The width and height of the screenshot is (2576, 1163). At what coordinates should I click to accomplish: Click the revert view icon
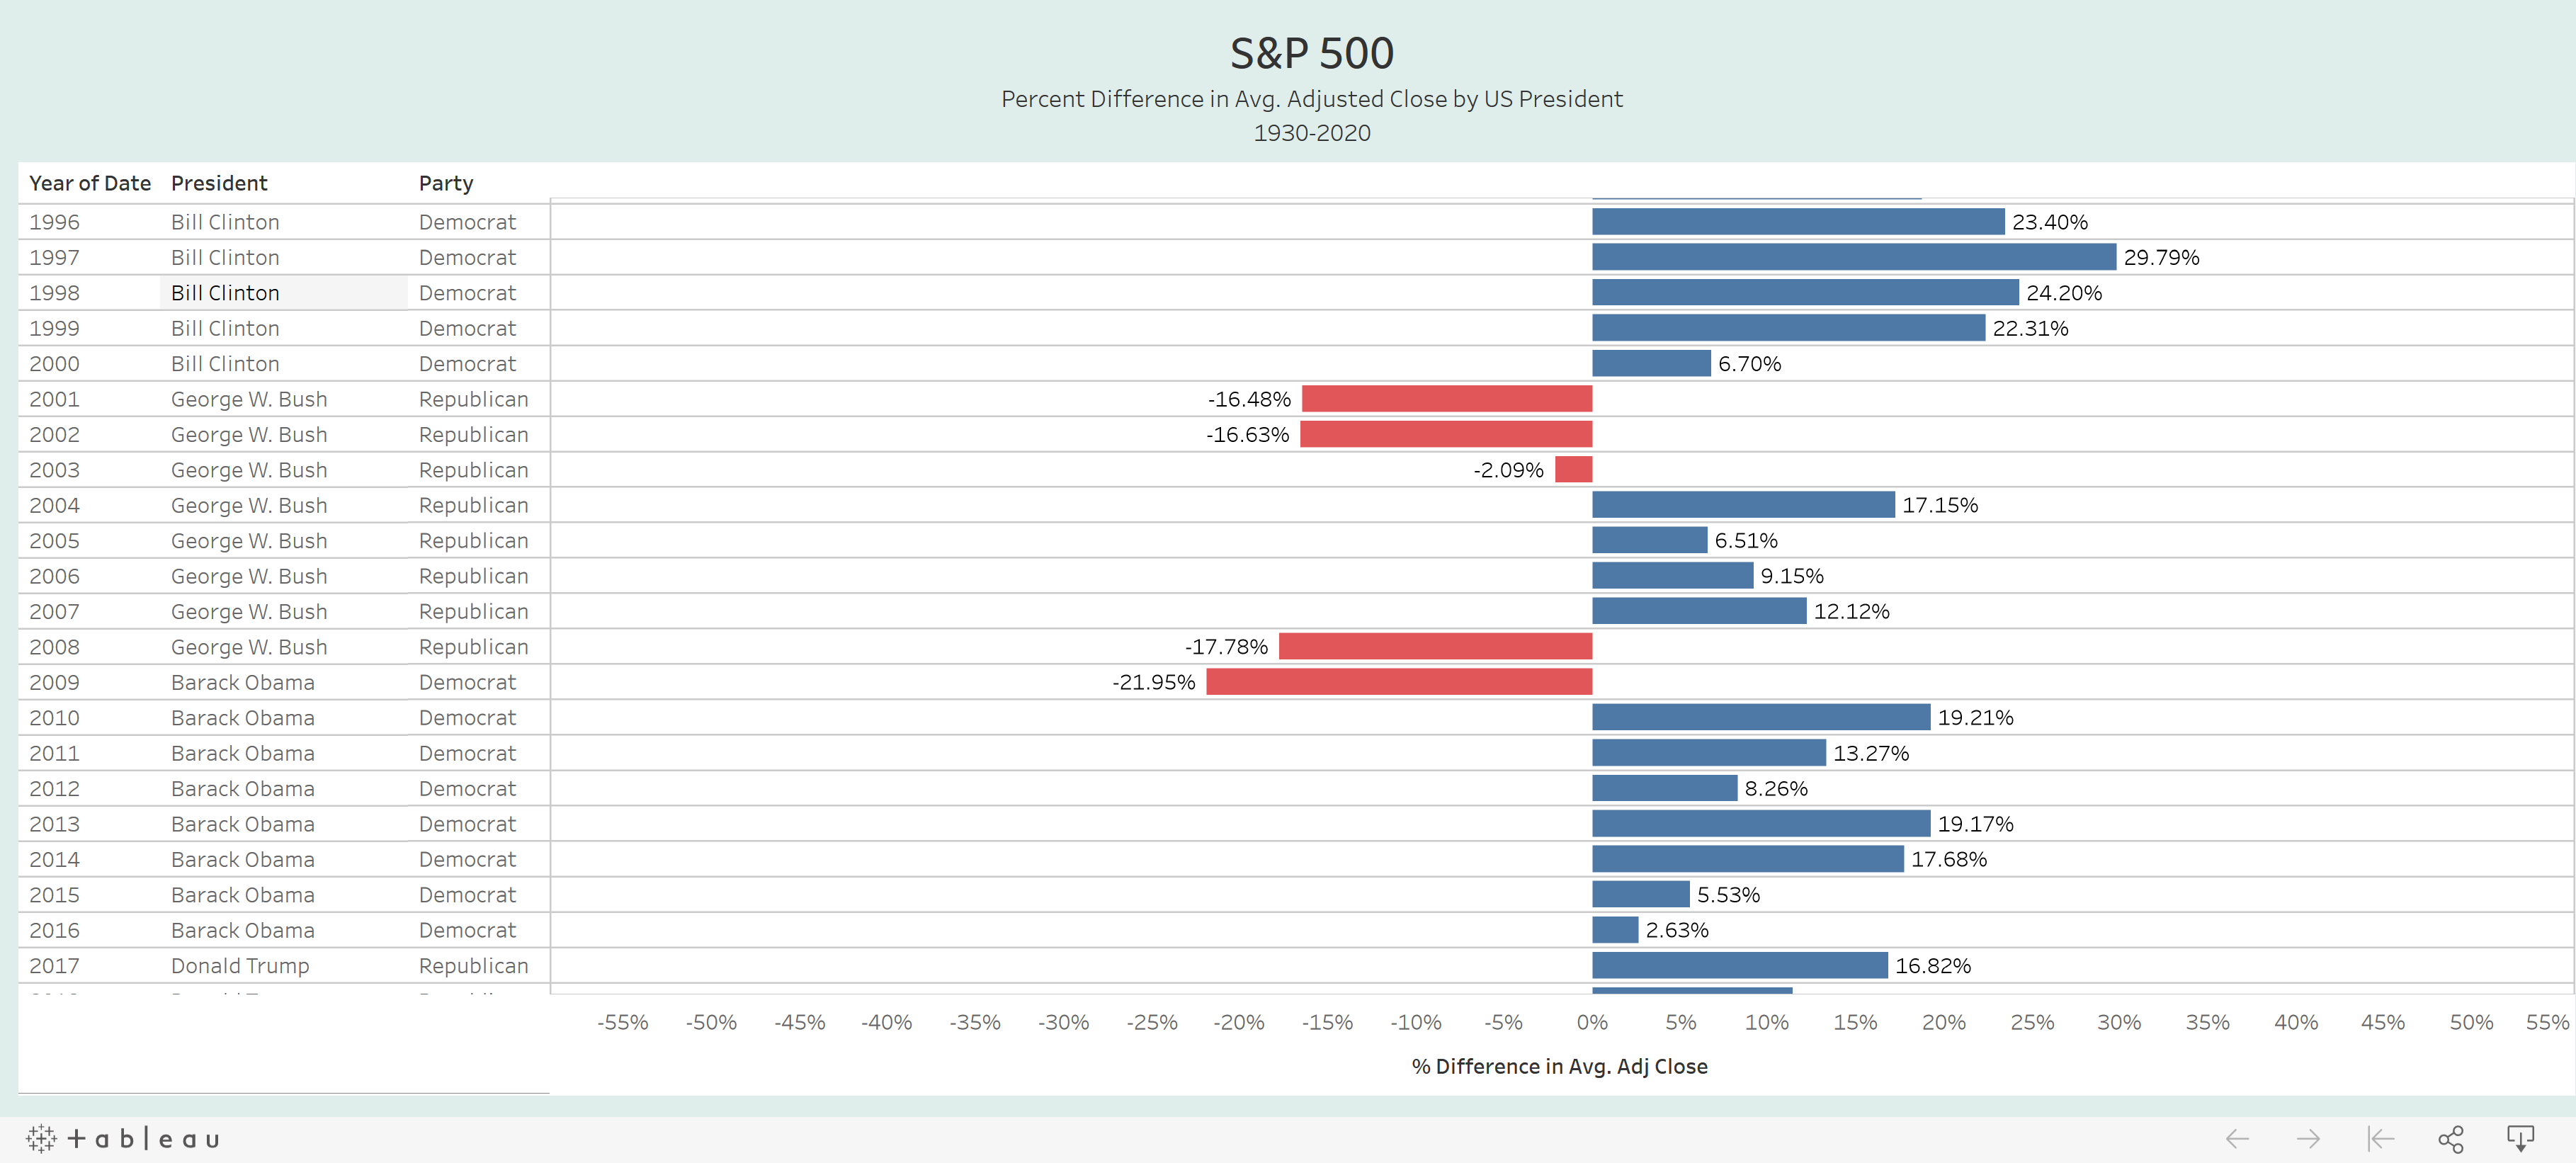point(2380,1139)
